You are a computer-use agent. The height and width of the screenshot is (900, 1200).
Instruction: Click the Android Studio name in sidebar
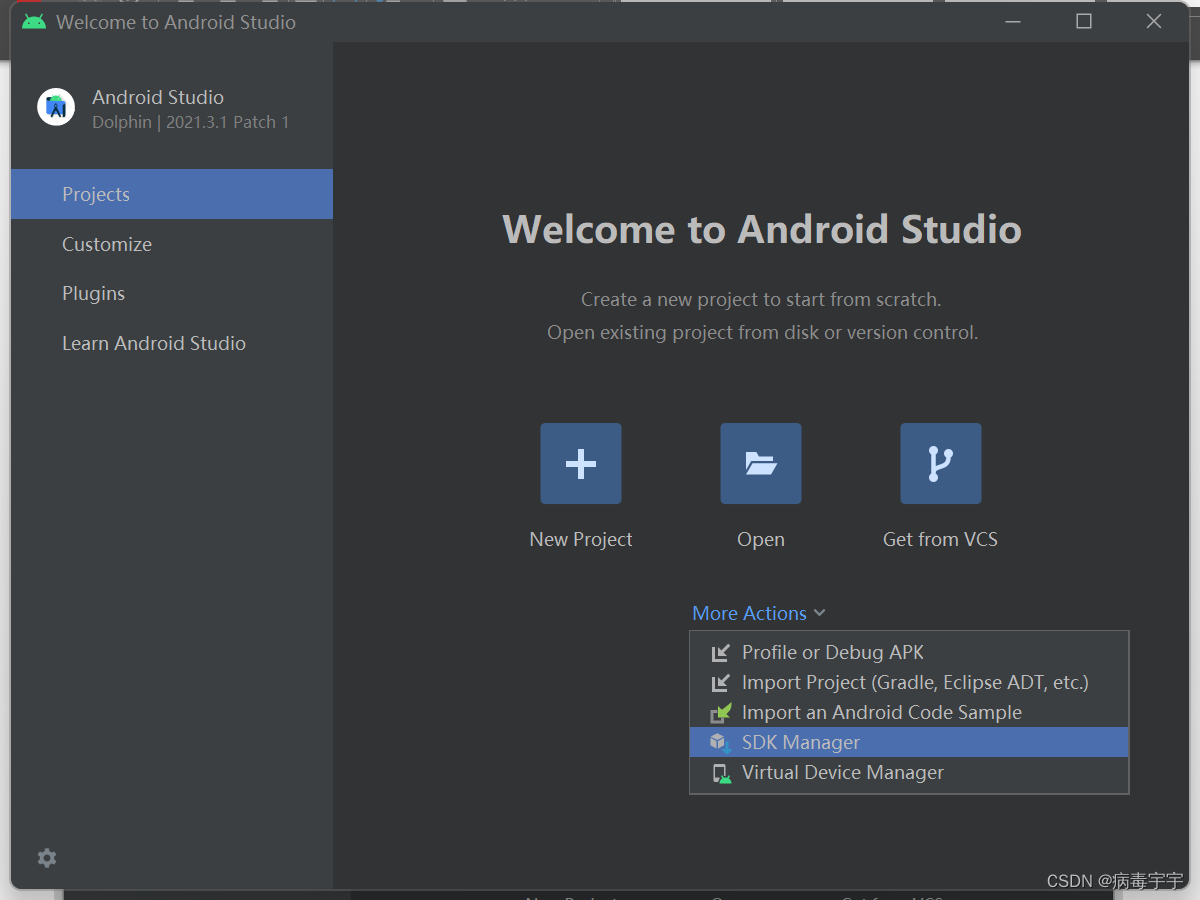(158, 97)
